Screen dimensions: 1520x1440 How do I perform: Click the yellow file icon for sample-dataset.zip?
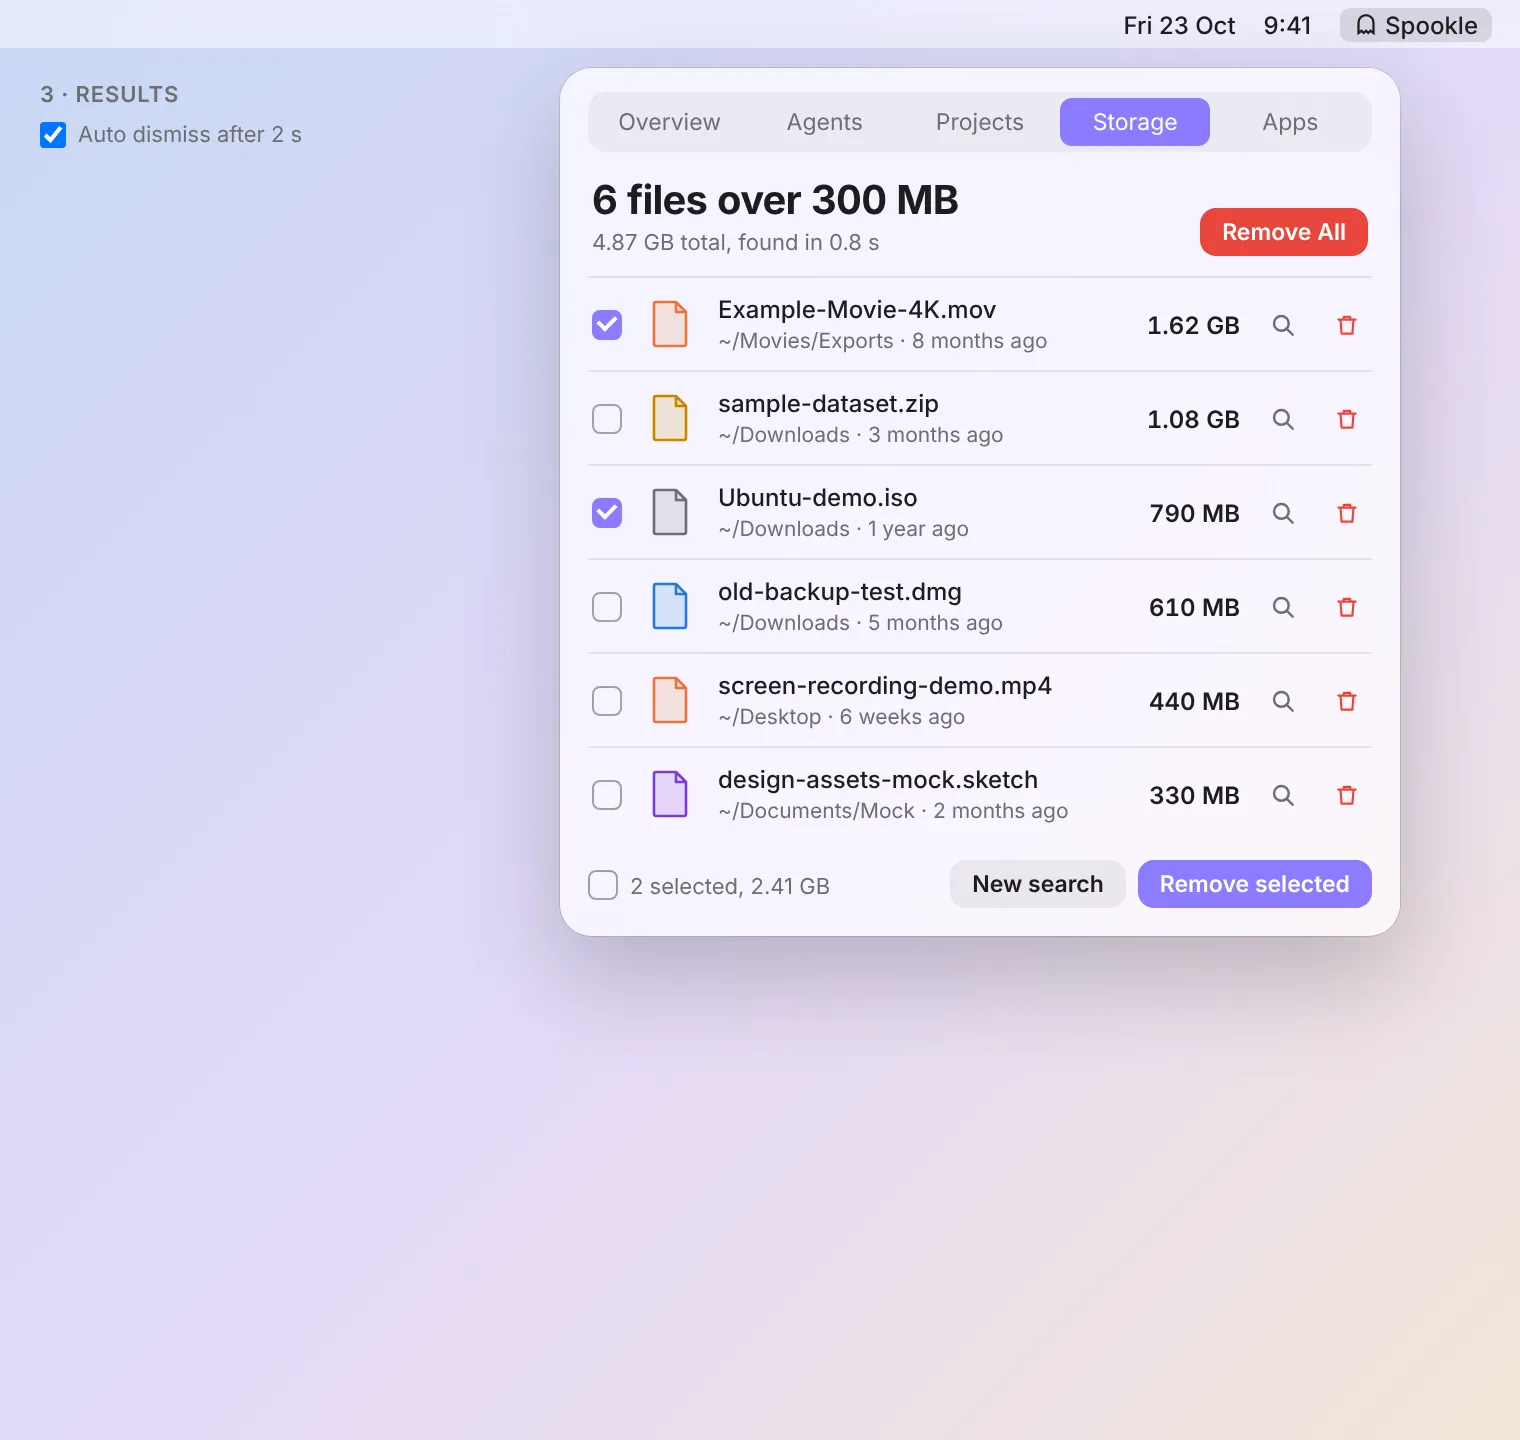pos(670,418)
